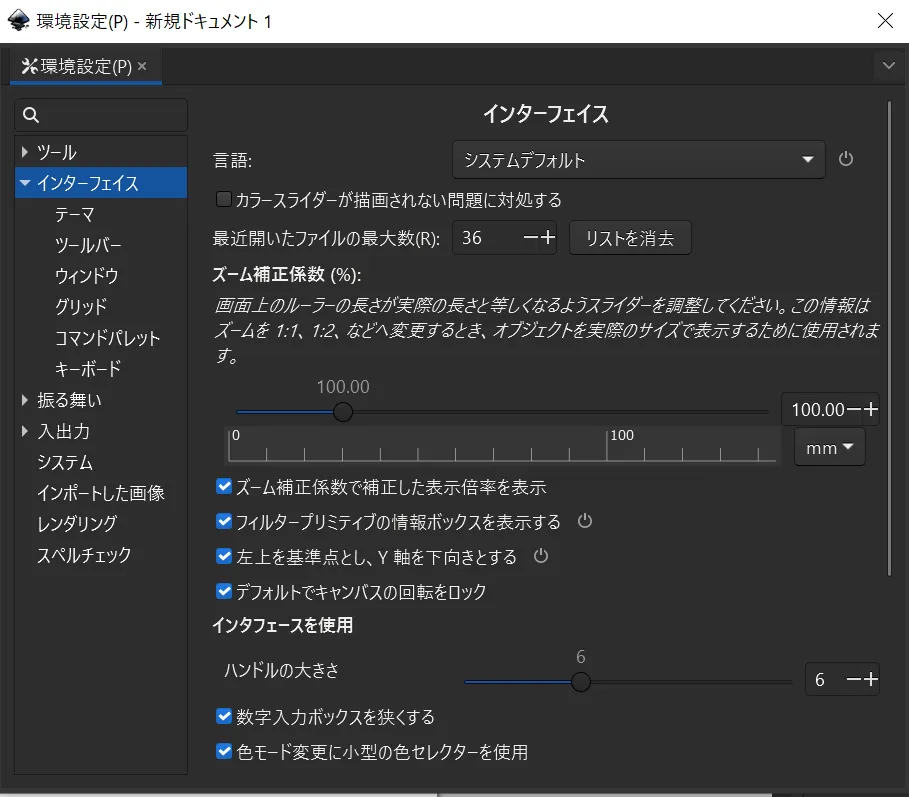This screenshot has width=909, height=797.
Task: Select ツールバー in the sidebar
Action: pyautogui.click(x=88, y=245)
